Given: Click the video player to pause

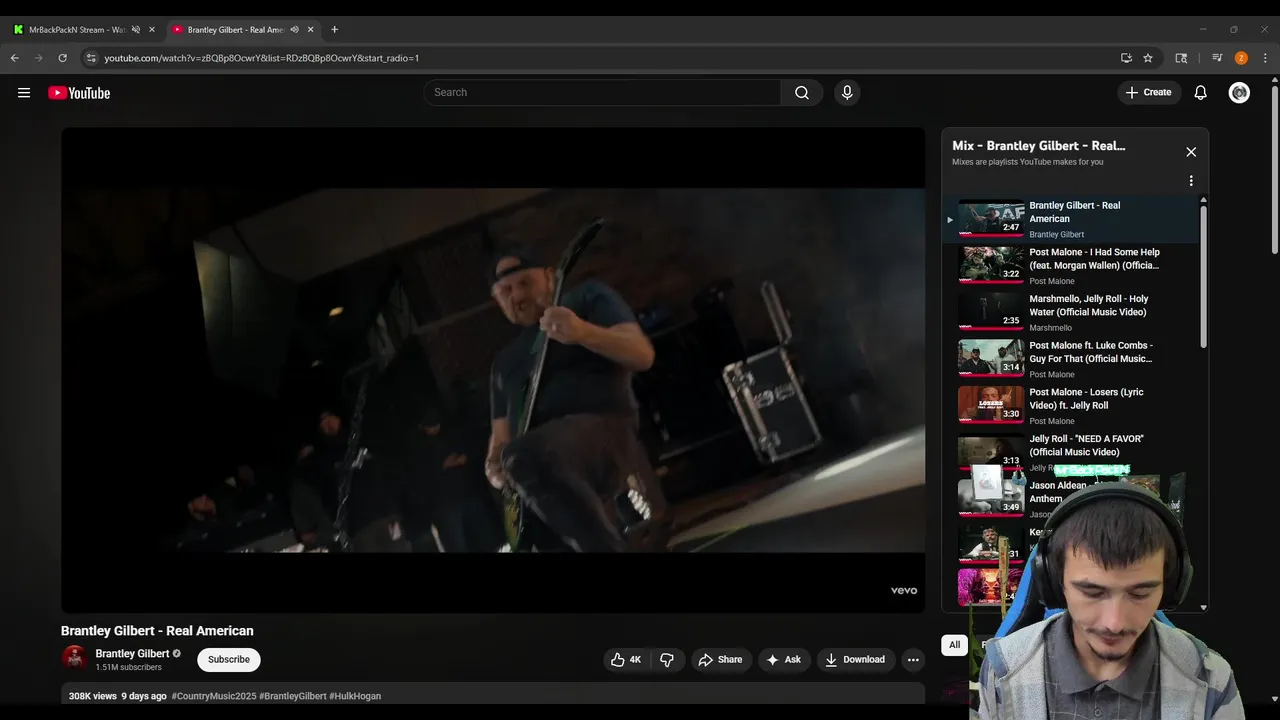Looking at the screenshot, I should pyautogui.click(x=493, y=370).
